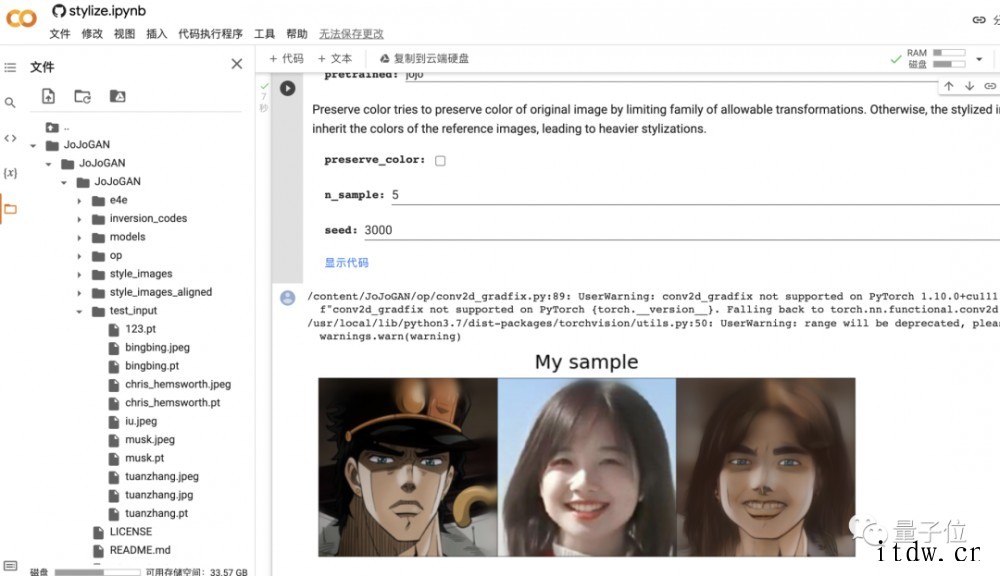Toggle the preserve_color checkbox

pyautogui.click(x=440, y=161)
